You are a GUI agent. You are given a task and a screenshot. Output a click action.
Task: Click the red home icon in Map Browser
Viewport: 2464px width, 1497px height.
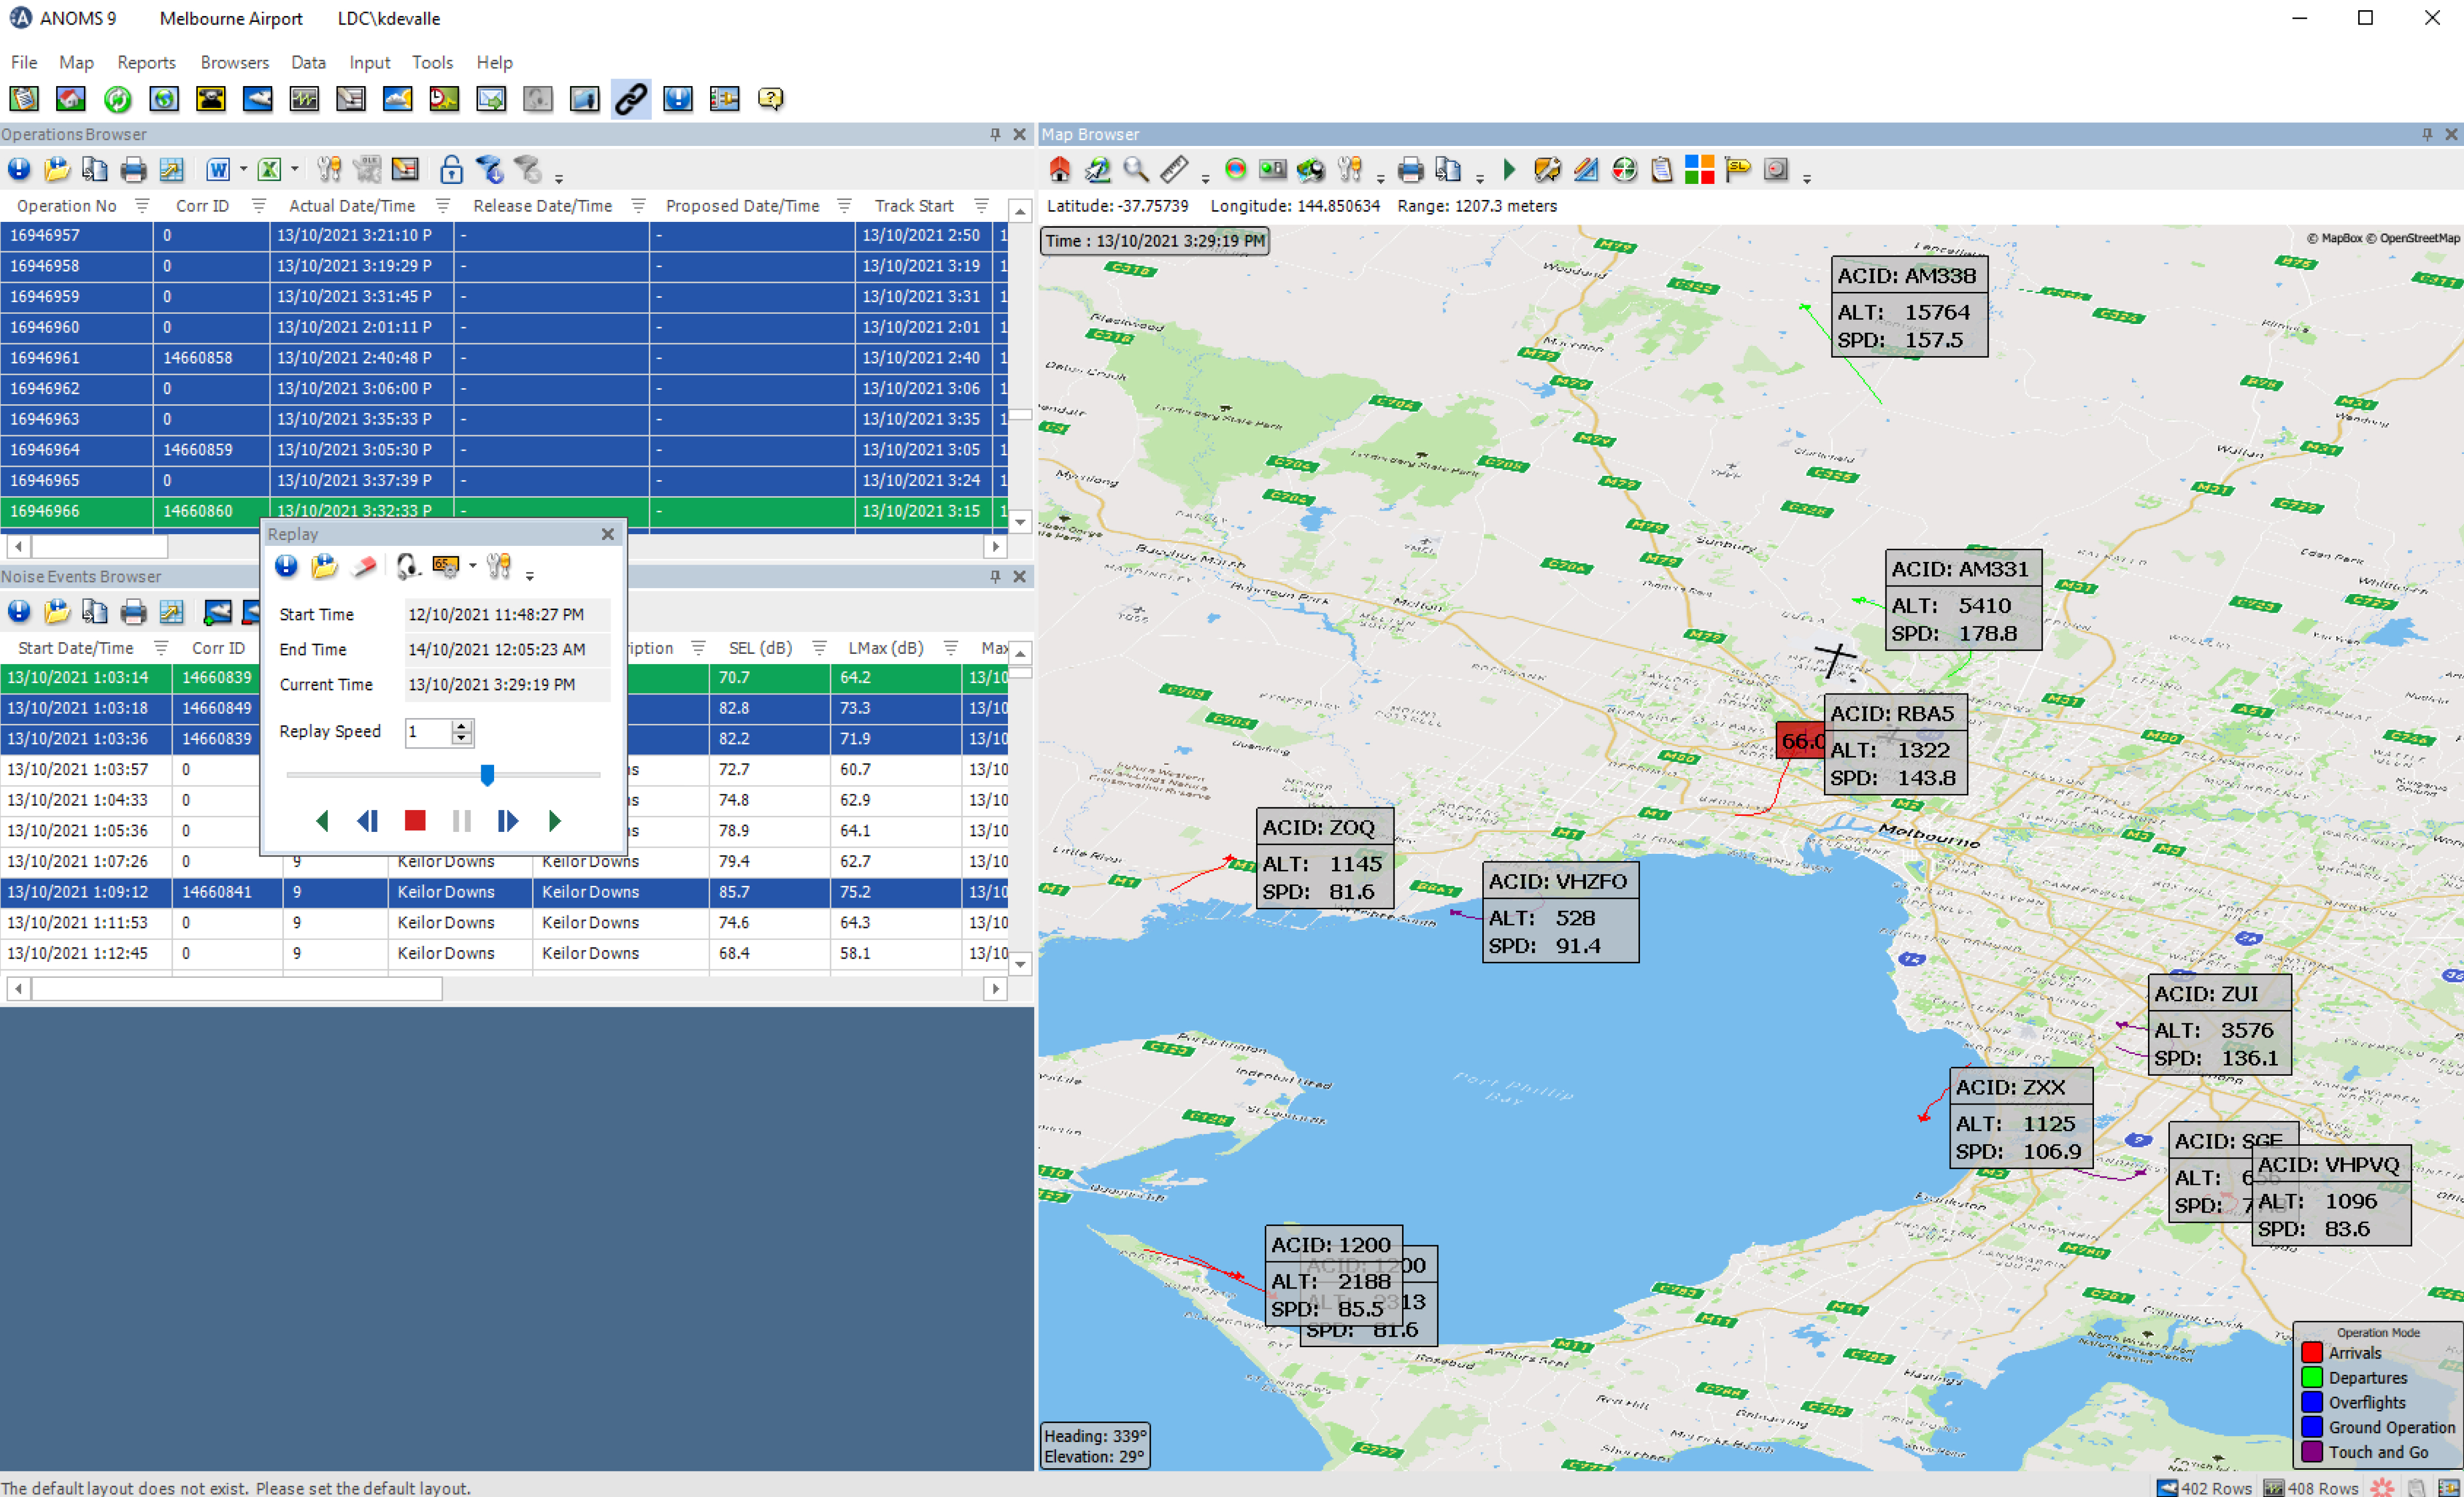[x=1060, y=170]
